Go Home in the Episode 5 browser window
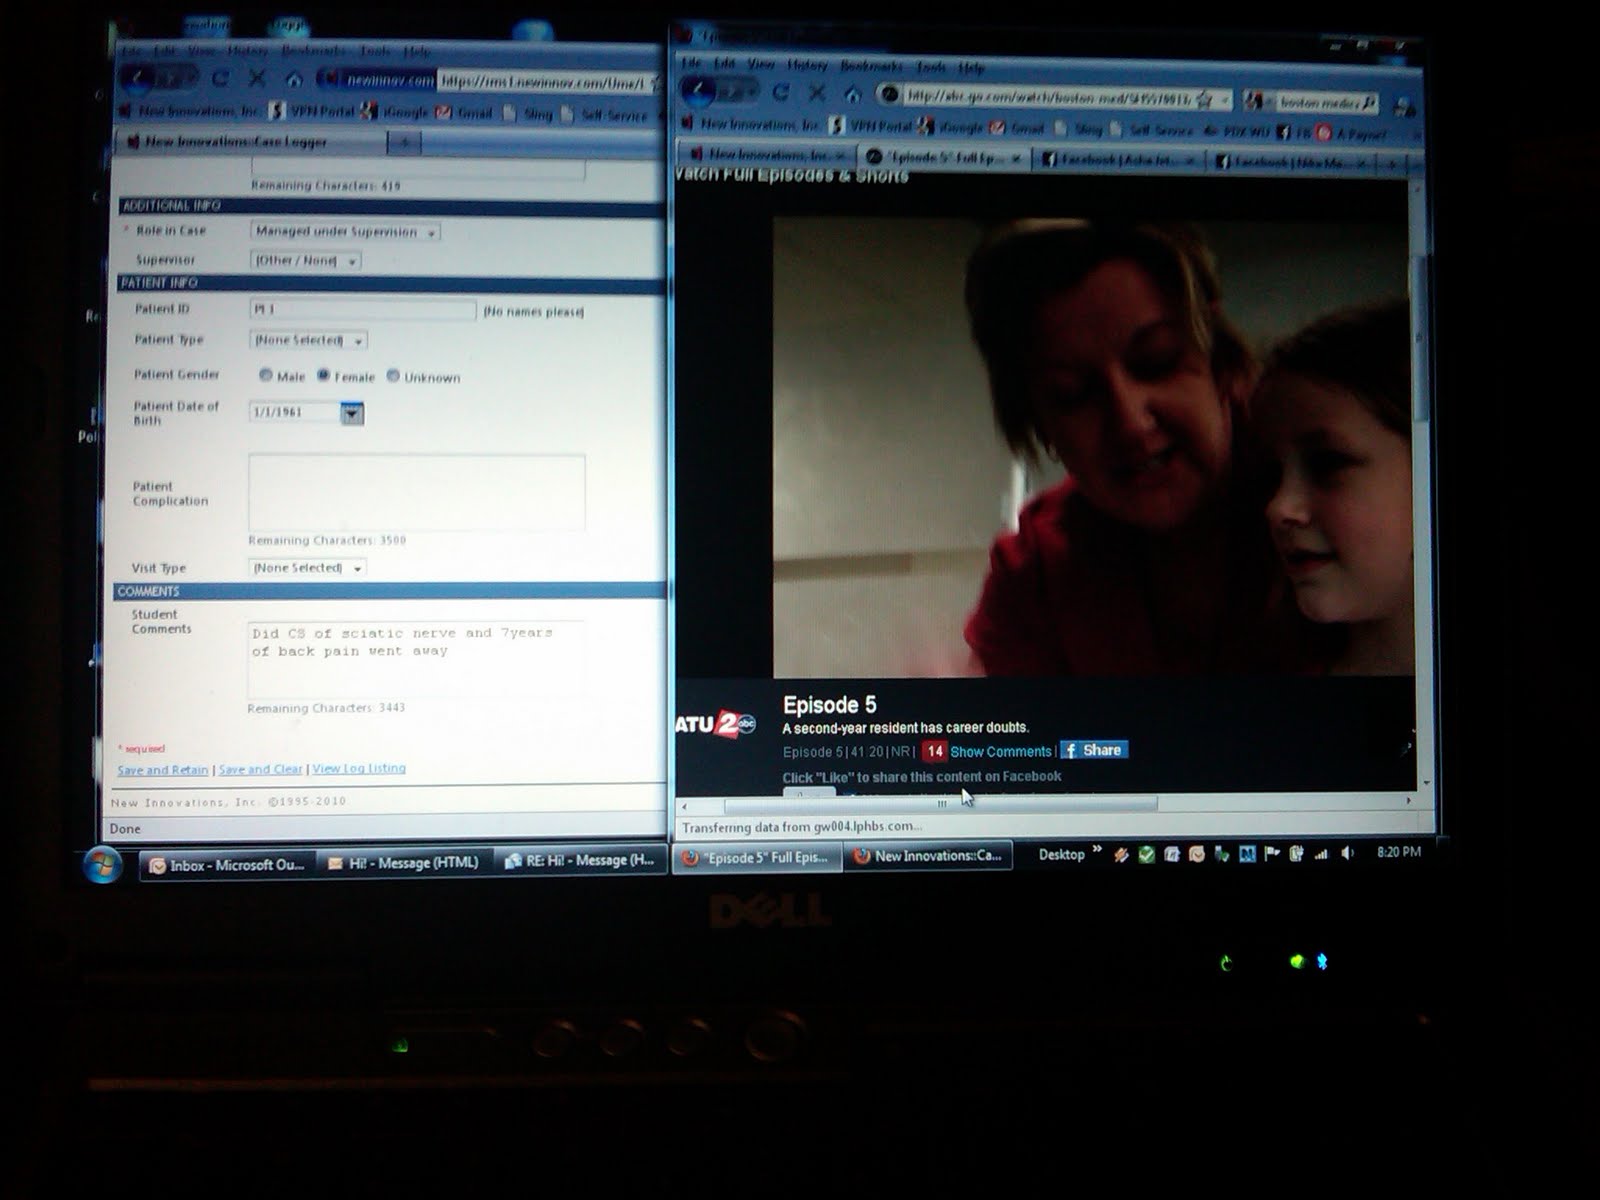Viewport: 1600px width, 1200px height. pyautogui.click(x=852, y=94)
